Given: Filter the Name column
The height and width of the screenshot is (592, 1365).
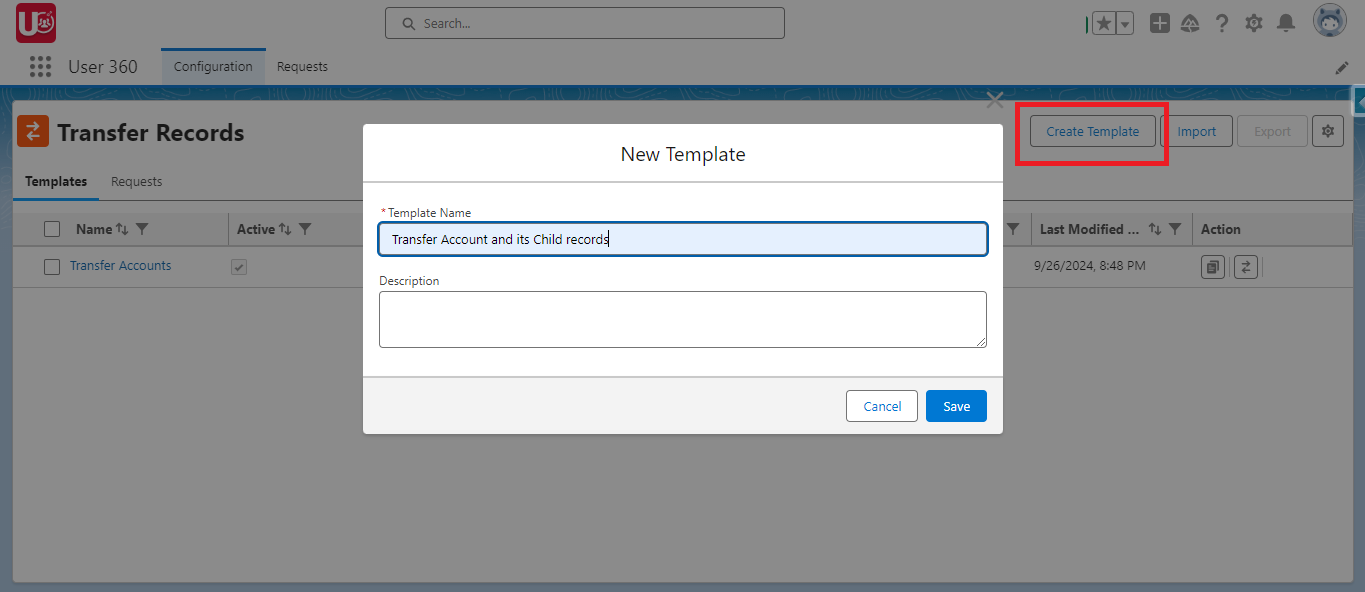Looking at the screenshot, I should tap(142, 229).
